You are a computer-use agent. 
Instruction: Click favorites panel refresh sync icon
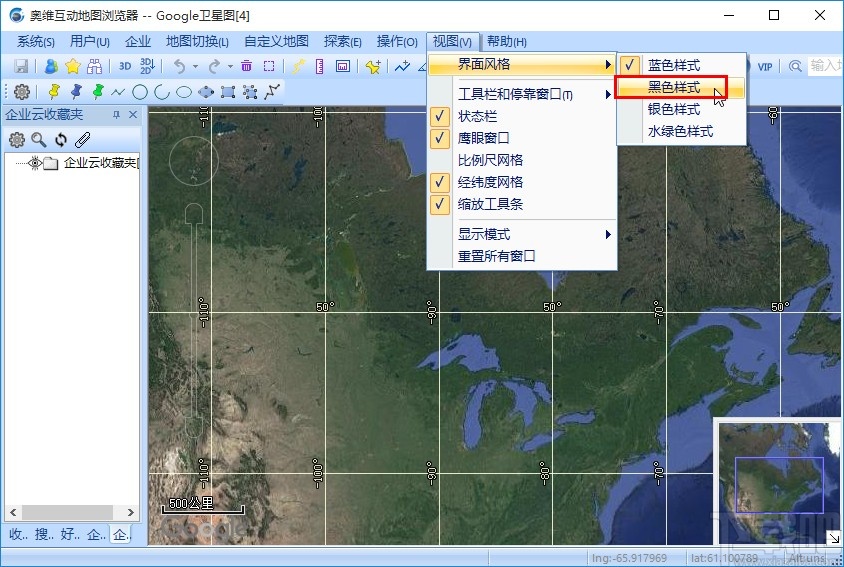pos(61,140)
